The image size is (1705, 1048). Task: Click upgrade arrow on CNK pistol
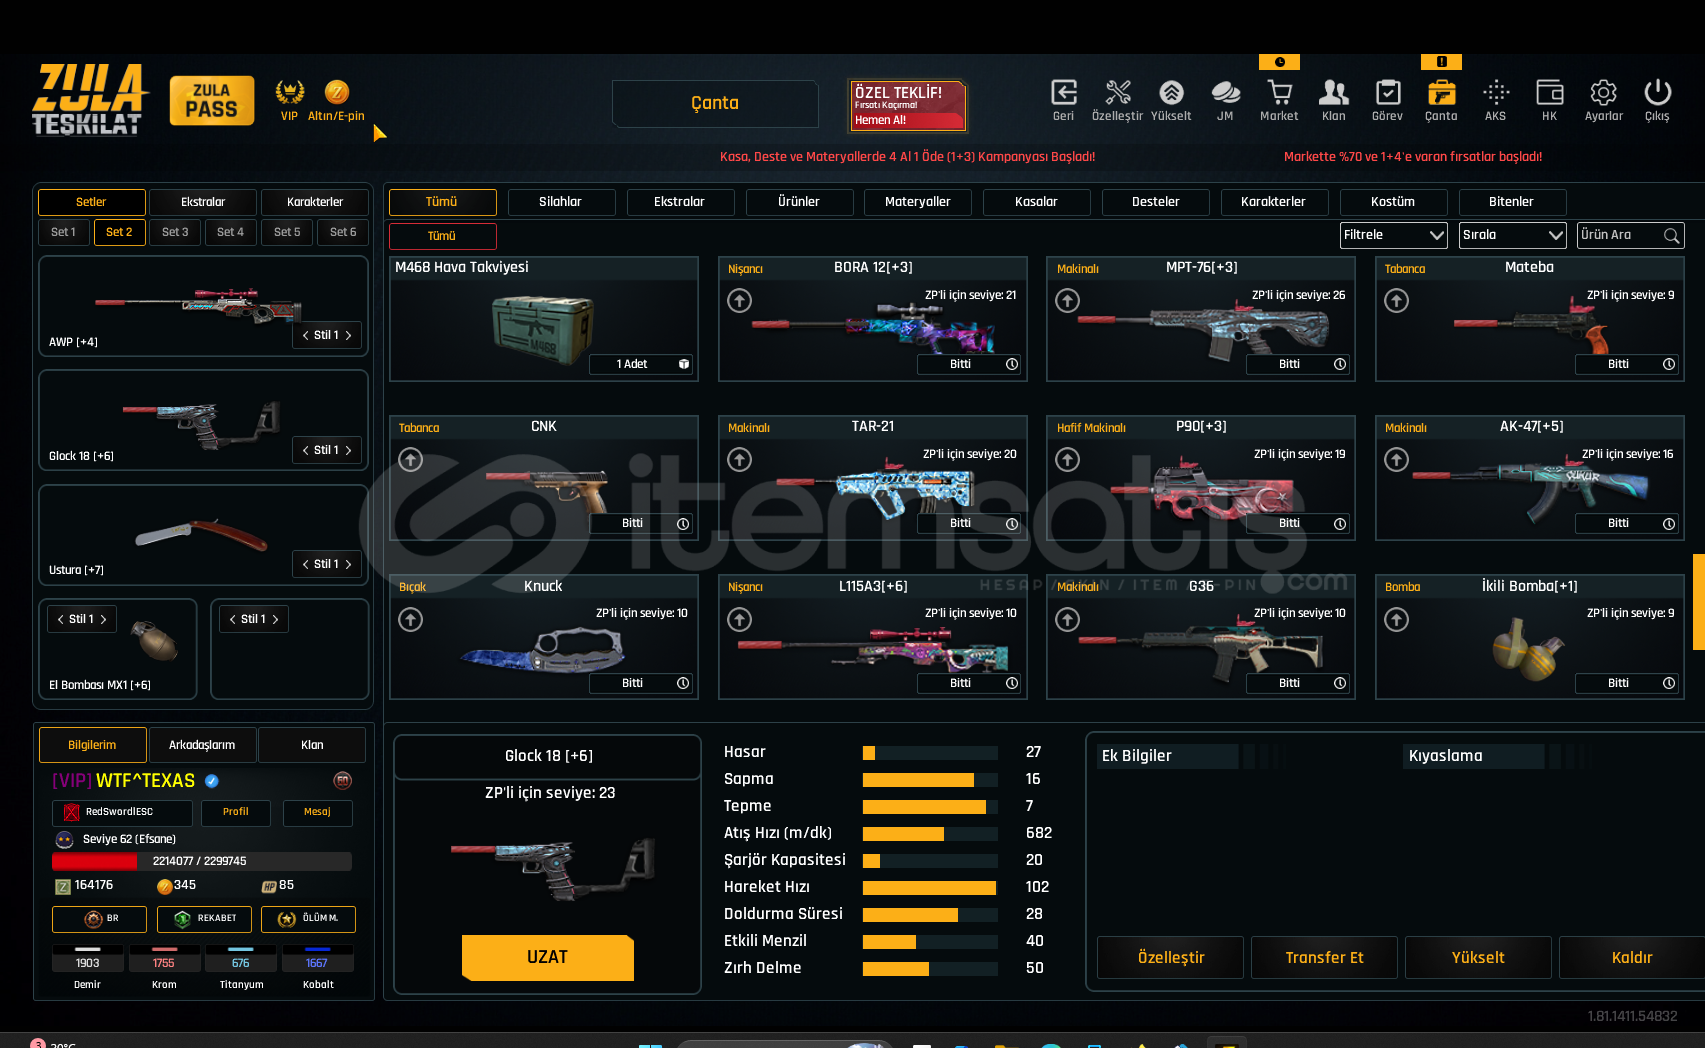pos(411,460)
